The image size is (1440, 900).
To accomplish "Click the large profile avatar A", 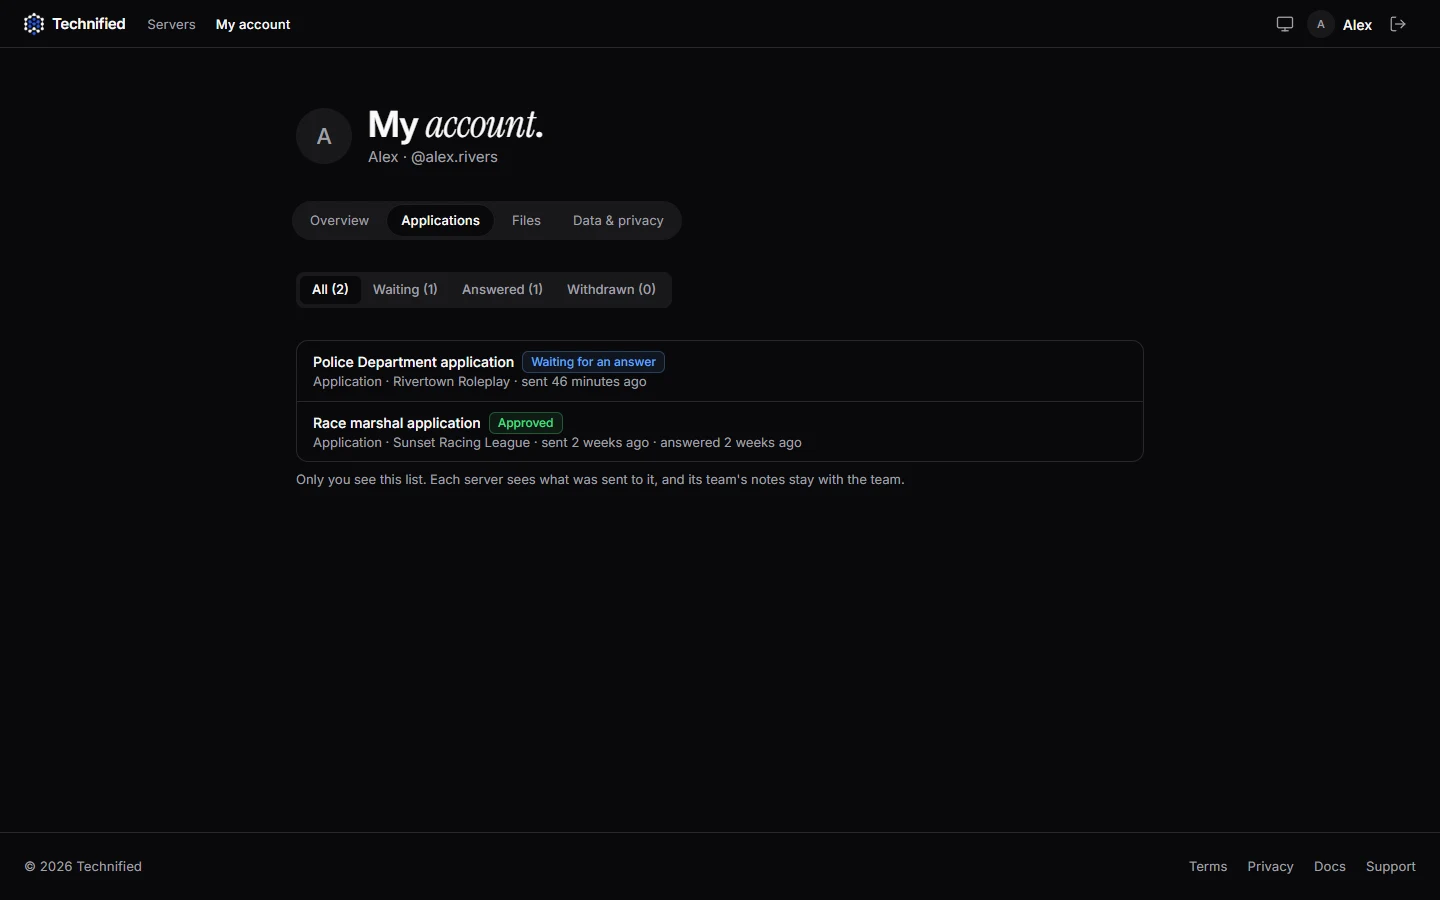I will pyautogui.click(x=324, y=136).
